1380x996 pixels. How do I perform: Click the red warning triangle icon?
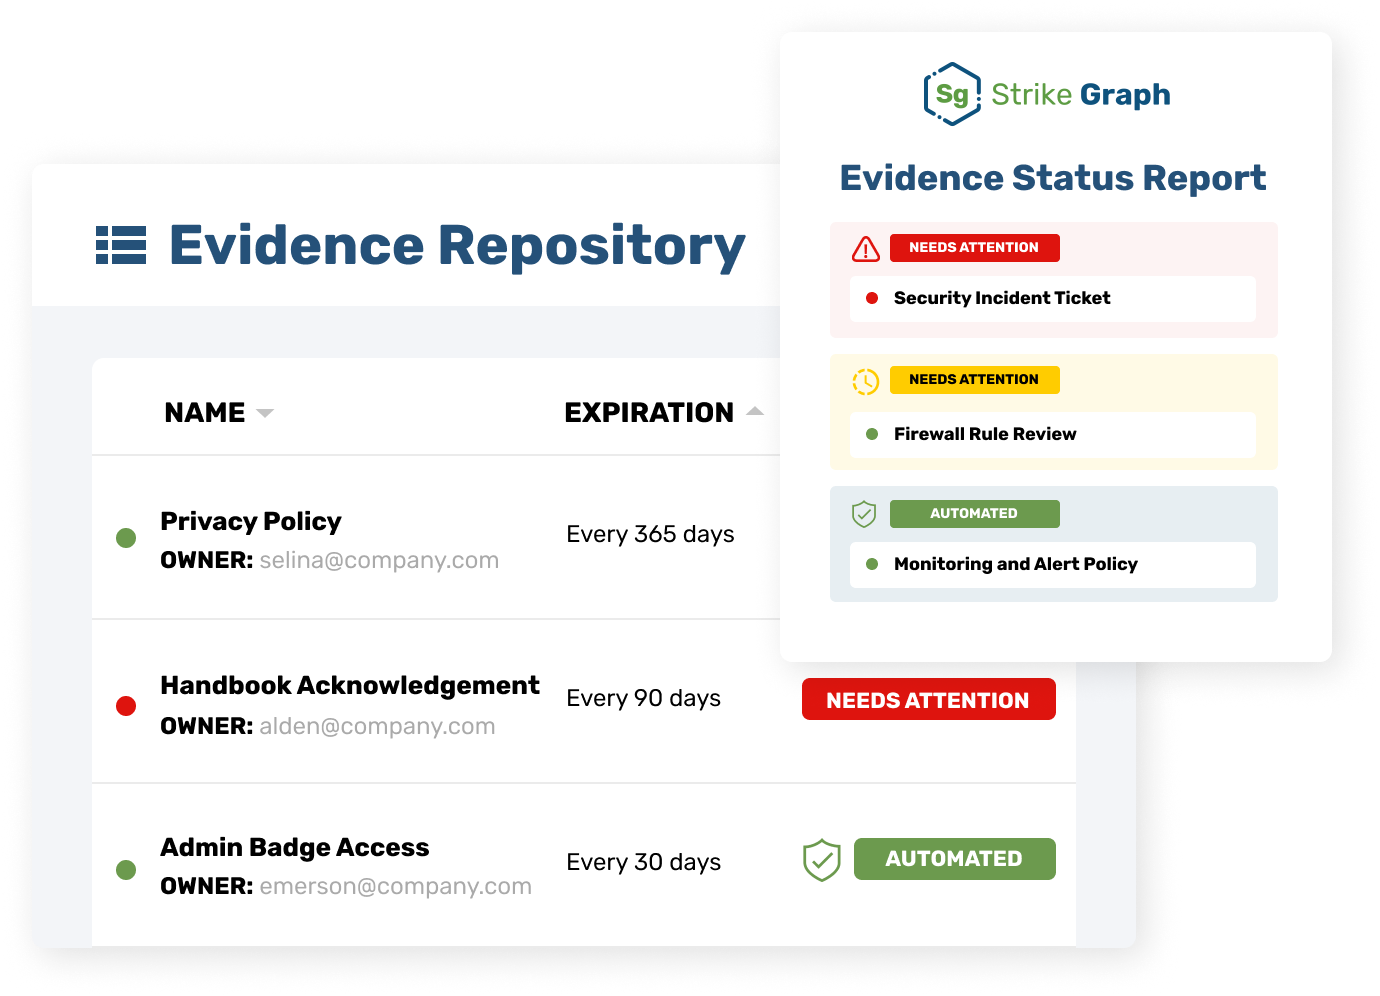[x=866, y=248]
